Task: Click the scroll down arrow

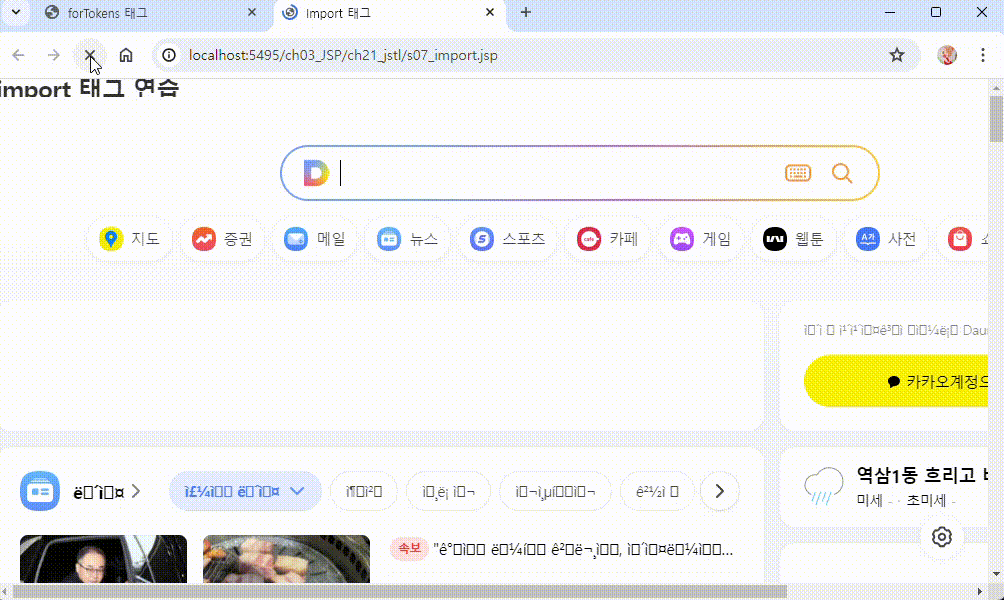Action: (996, 574)
